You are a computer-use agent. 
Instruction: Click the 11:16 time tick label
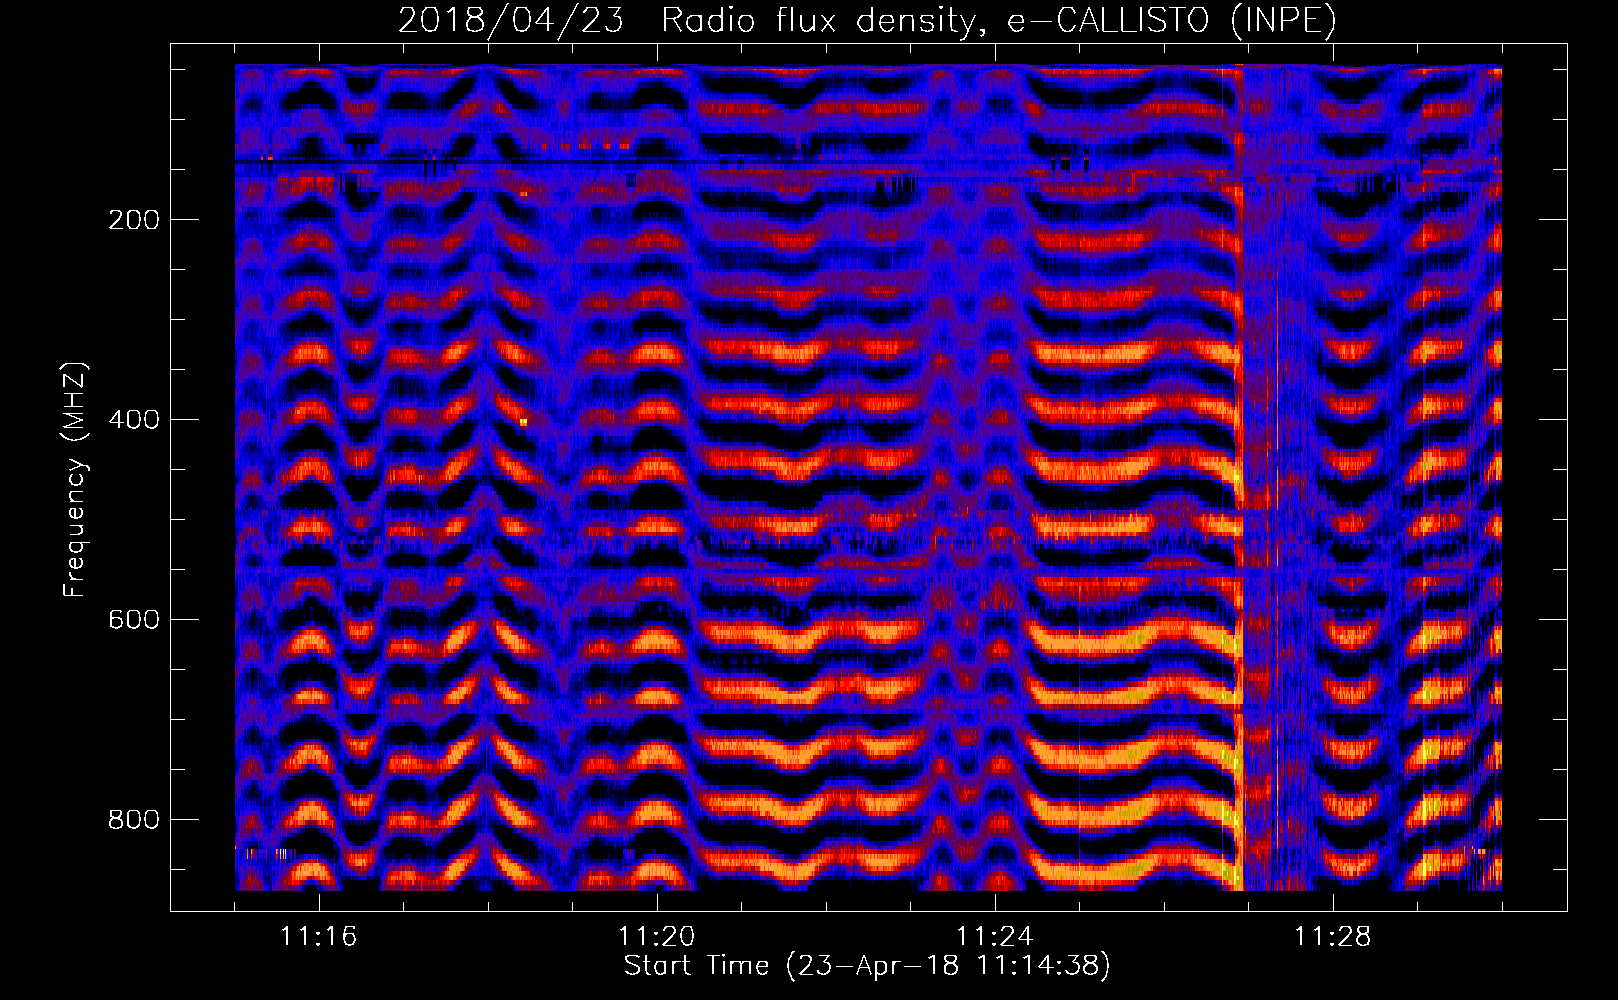tap(319, 937)
